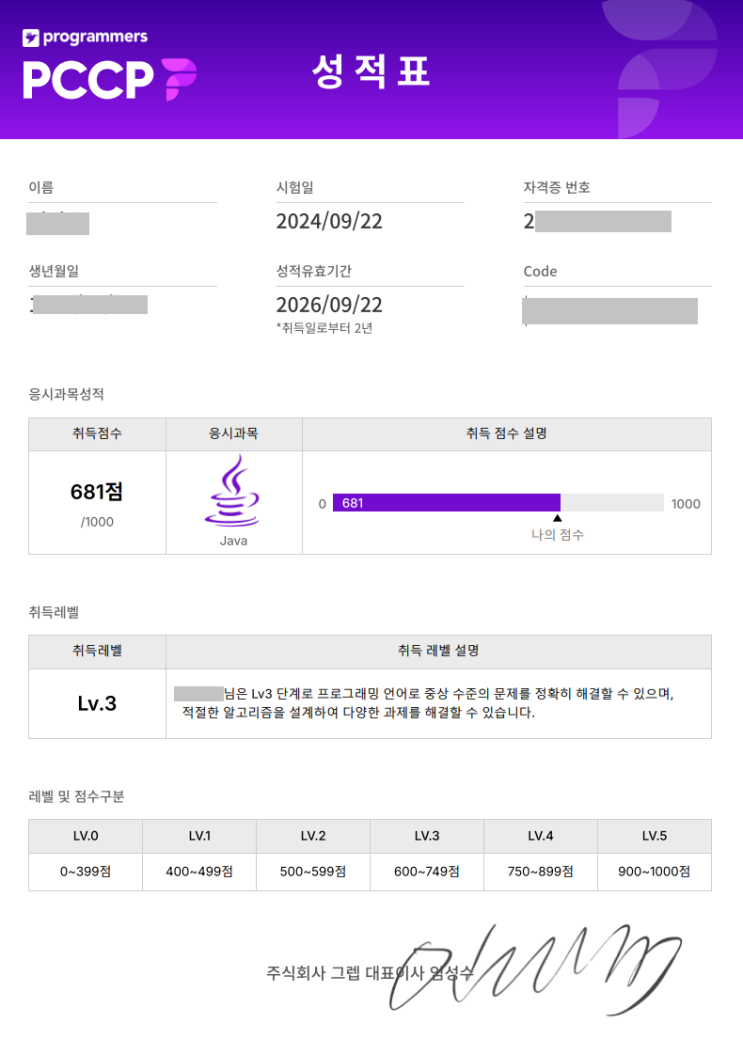Click the programmers logo at top left
Image resolution: width=743 pixels, height=1054 pixels.
tap(85, 38)
